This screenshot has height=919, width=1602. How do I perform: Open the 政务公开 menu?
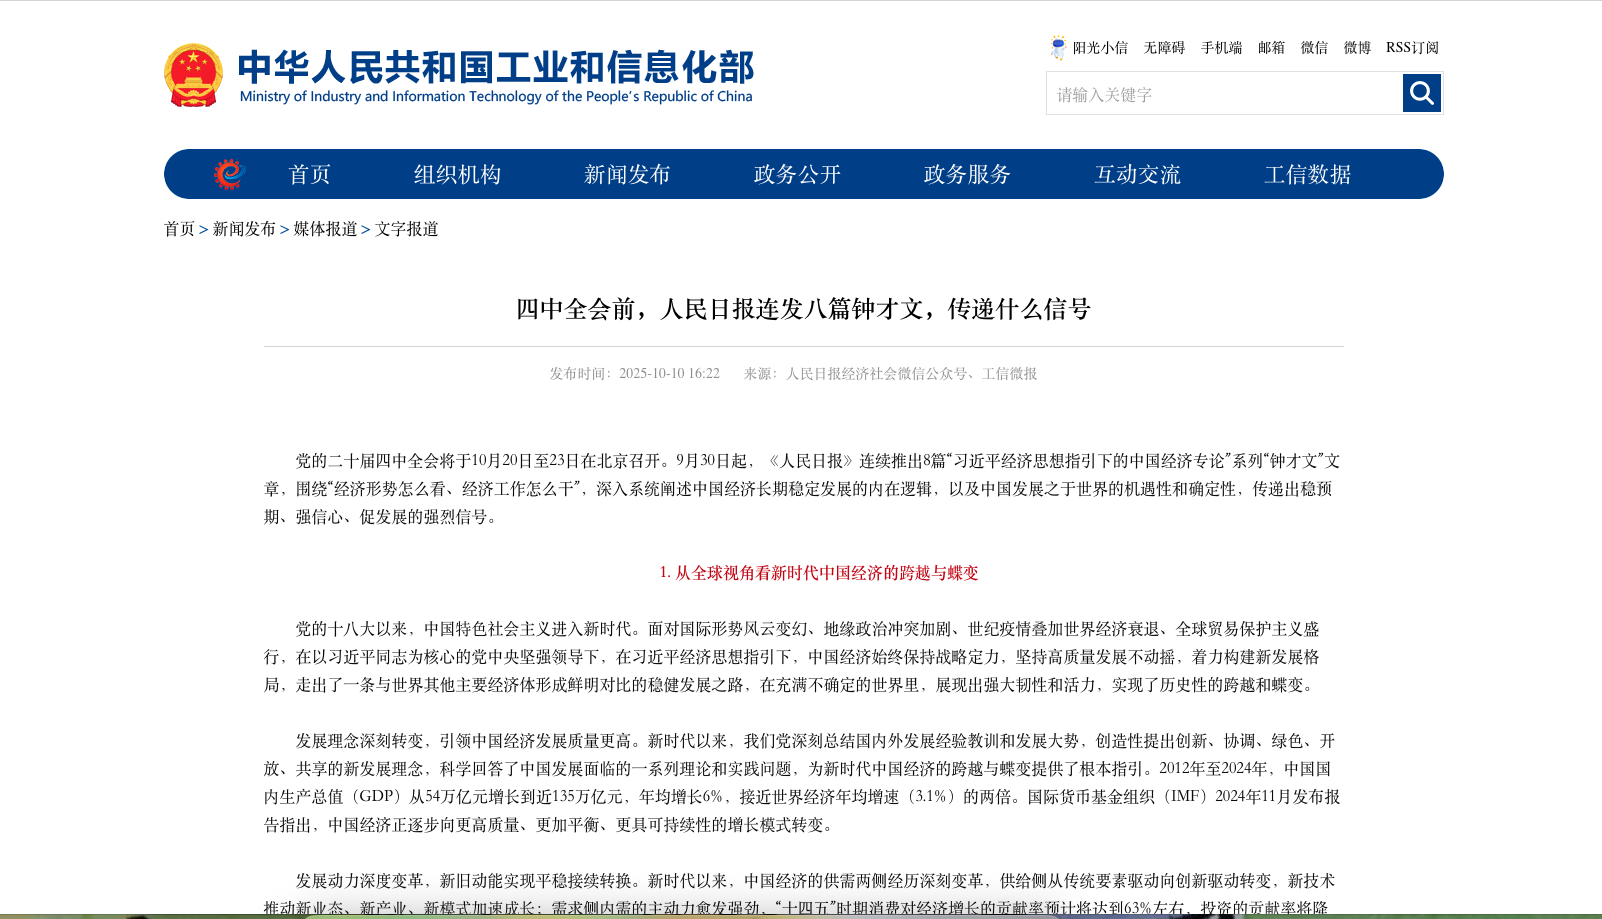(796, 173)
